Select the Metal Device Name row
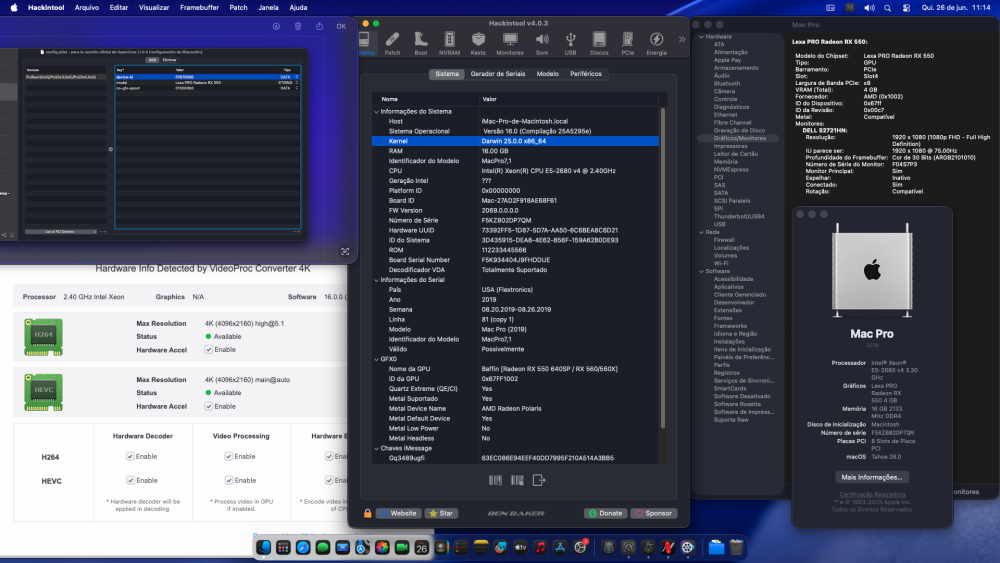Image resolution: width=1000 pixels, height=563 pixels. (515, 409)
